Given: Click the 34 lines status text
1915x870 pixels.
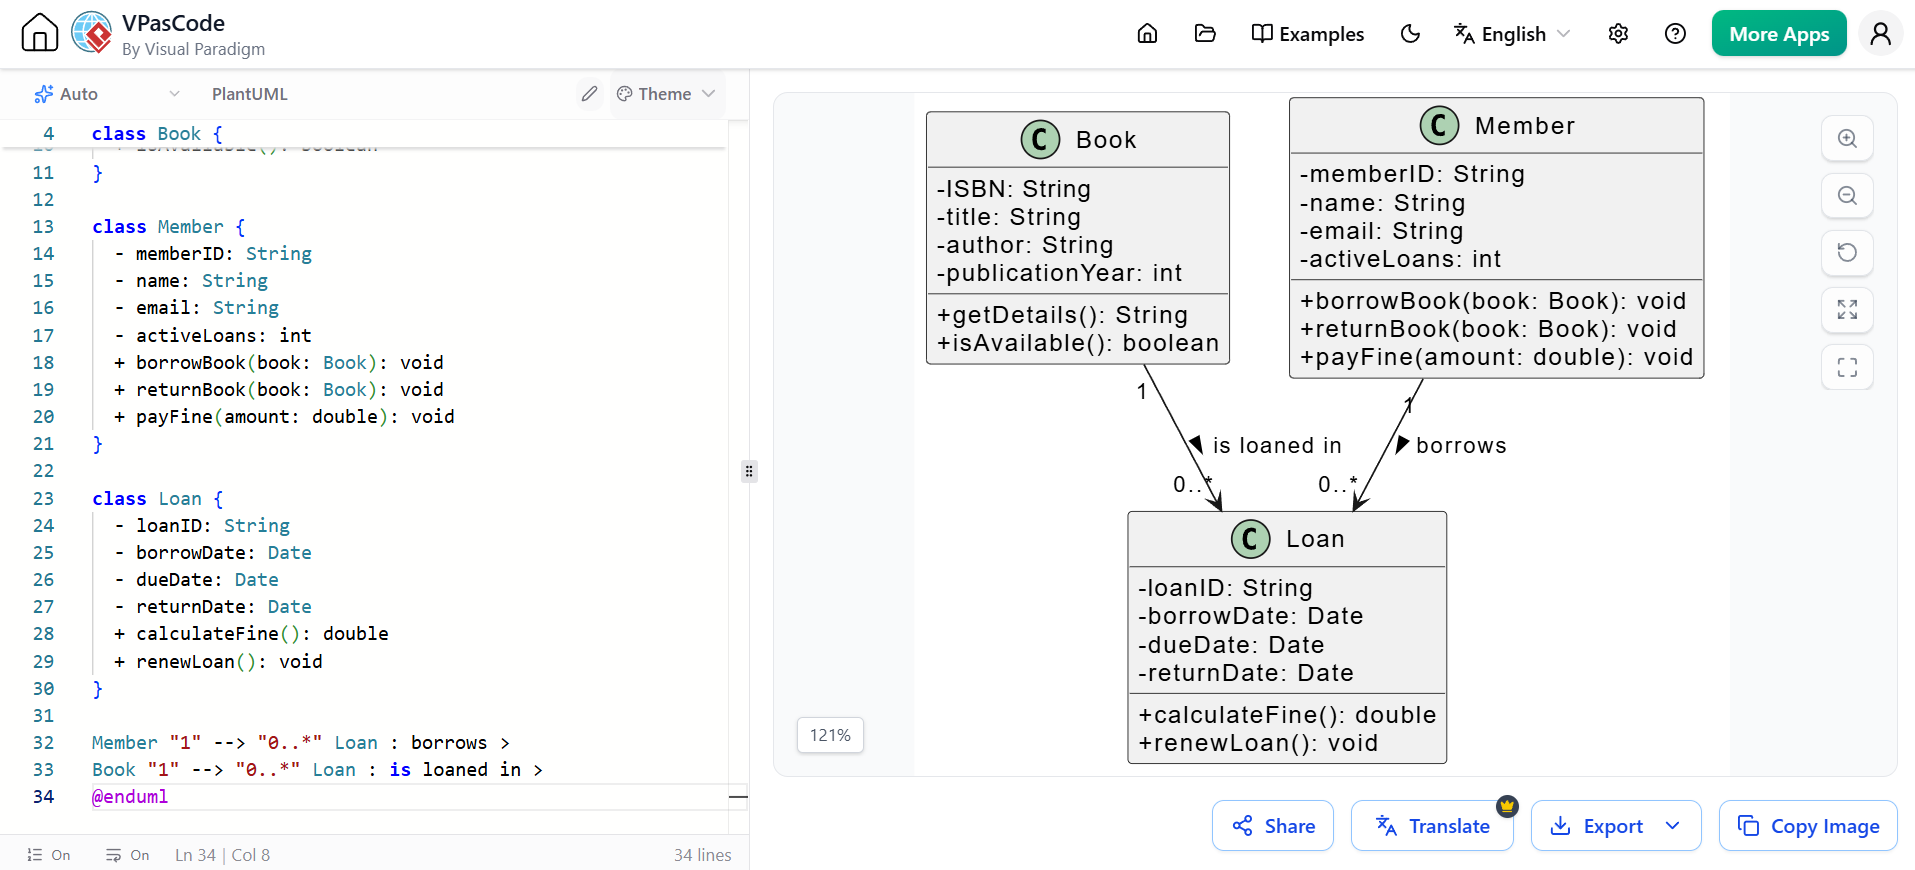Looking at the screenshot, I should click(702, 855).
